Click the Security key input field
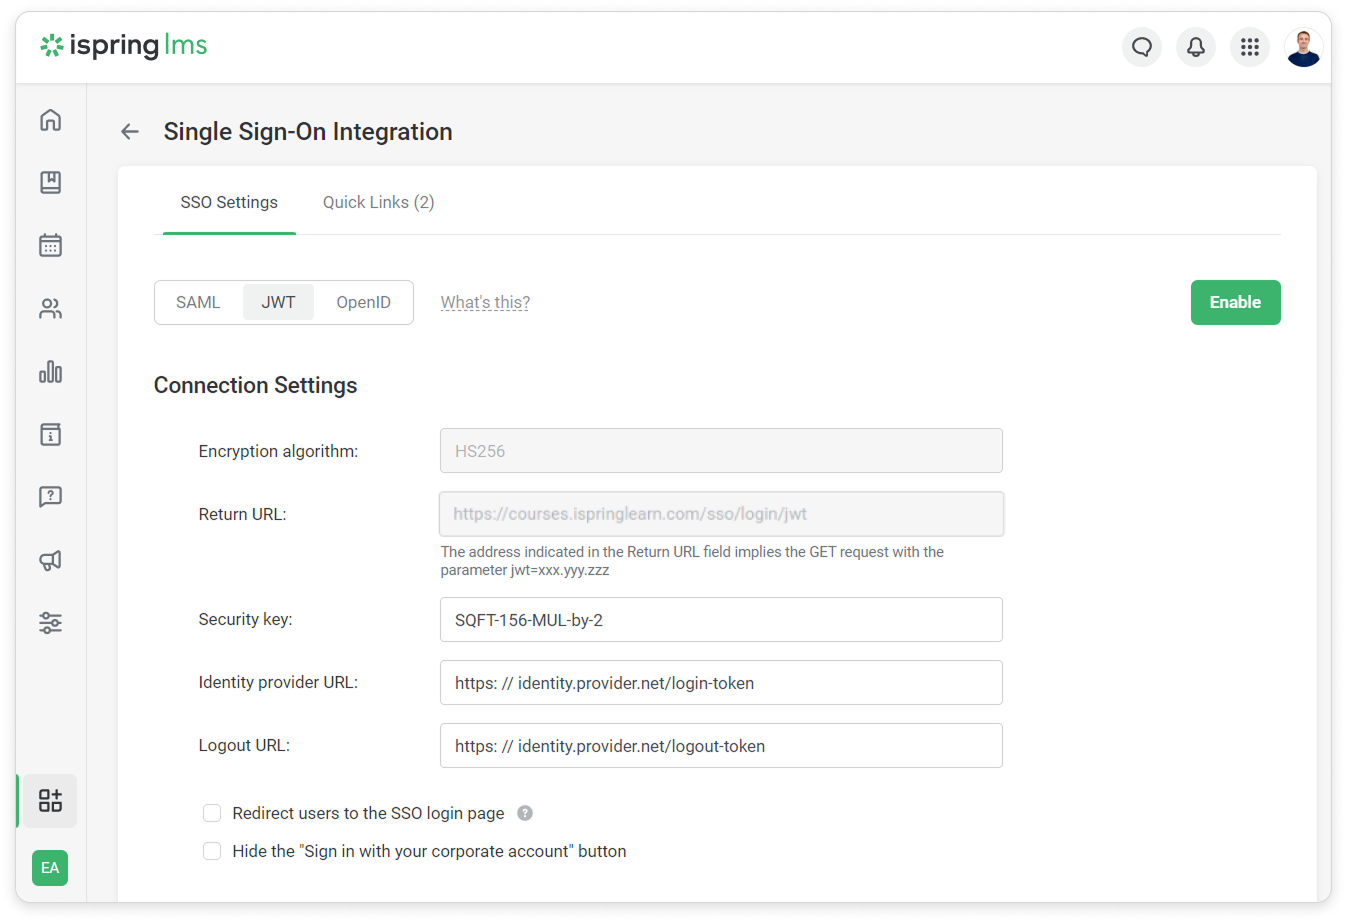This screenshot has height=922, width=1347. pos(721,620)
